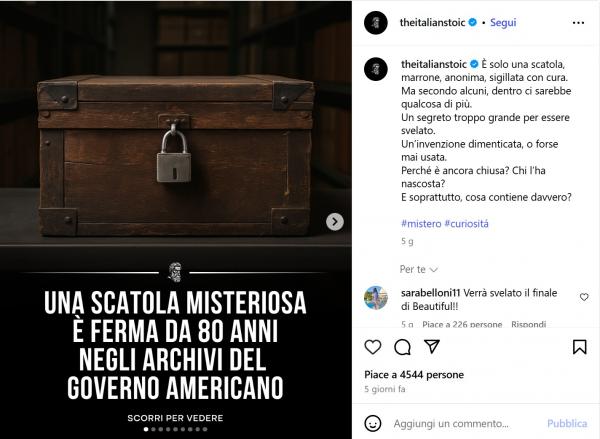Advance carousel with next arrow button
600x439 pixels.
(335, 222)
